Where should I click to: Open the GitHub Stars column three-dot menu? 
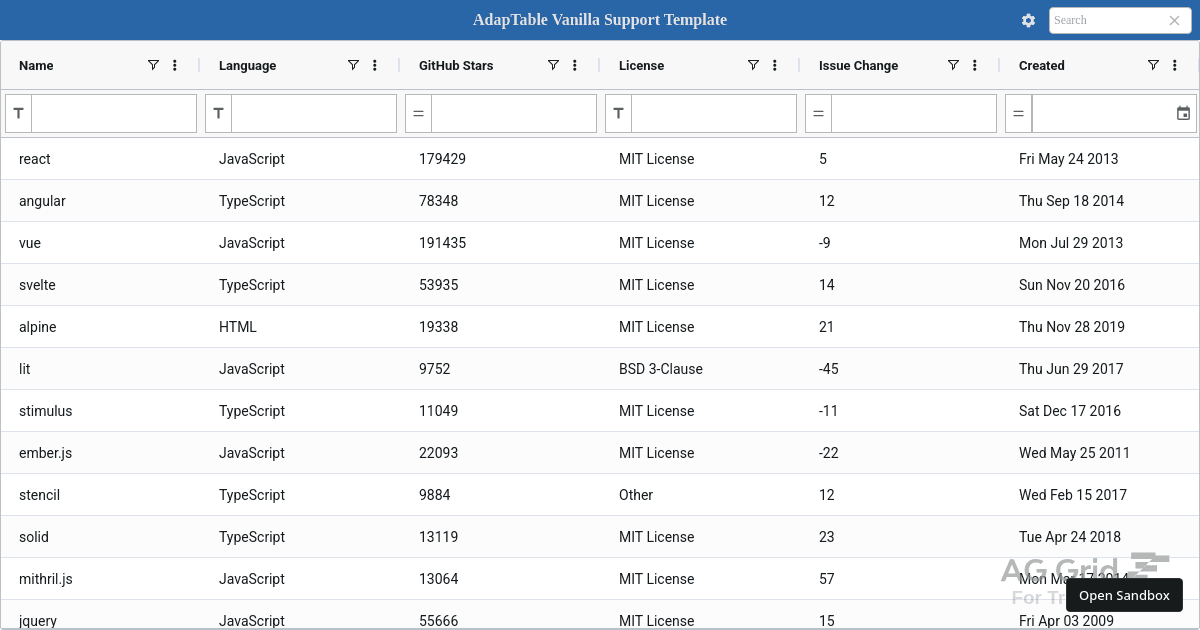tap(574, 65)
